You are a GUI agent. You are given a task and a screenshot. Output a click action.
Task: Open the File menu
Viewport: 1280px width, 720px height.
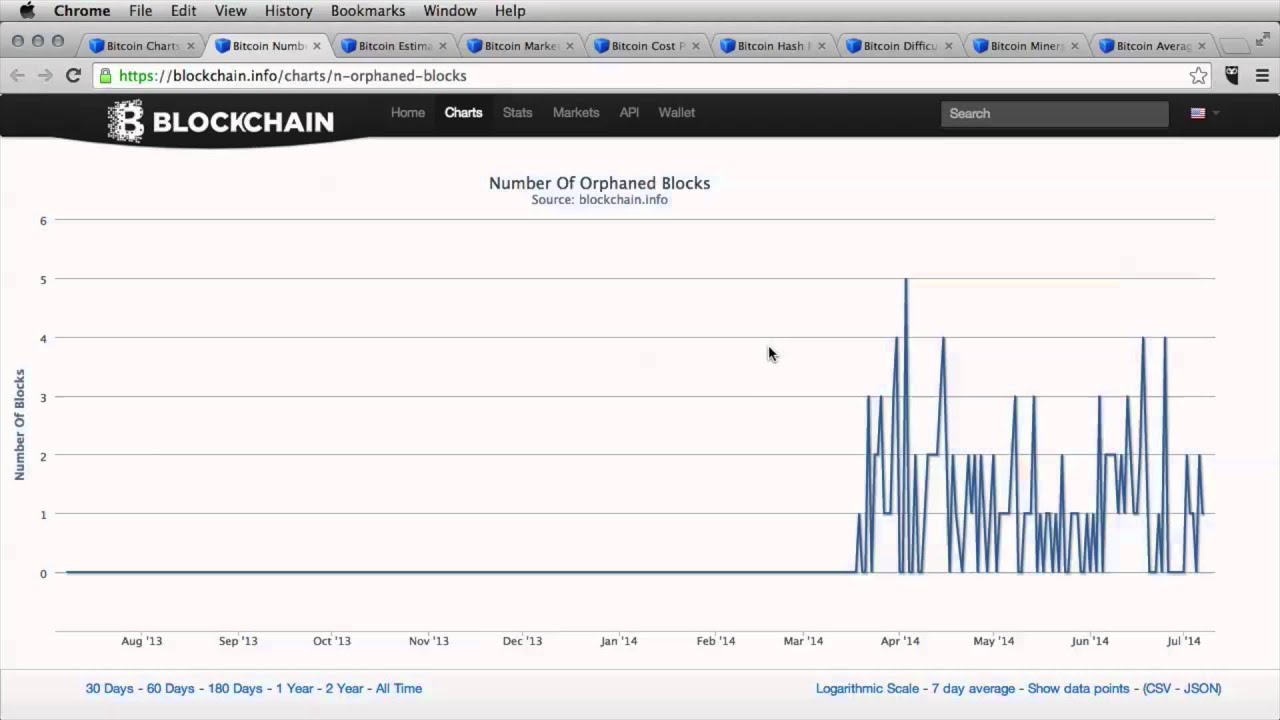[140, 11]
